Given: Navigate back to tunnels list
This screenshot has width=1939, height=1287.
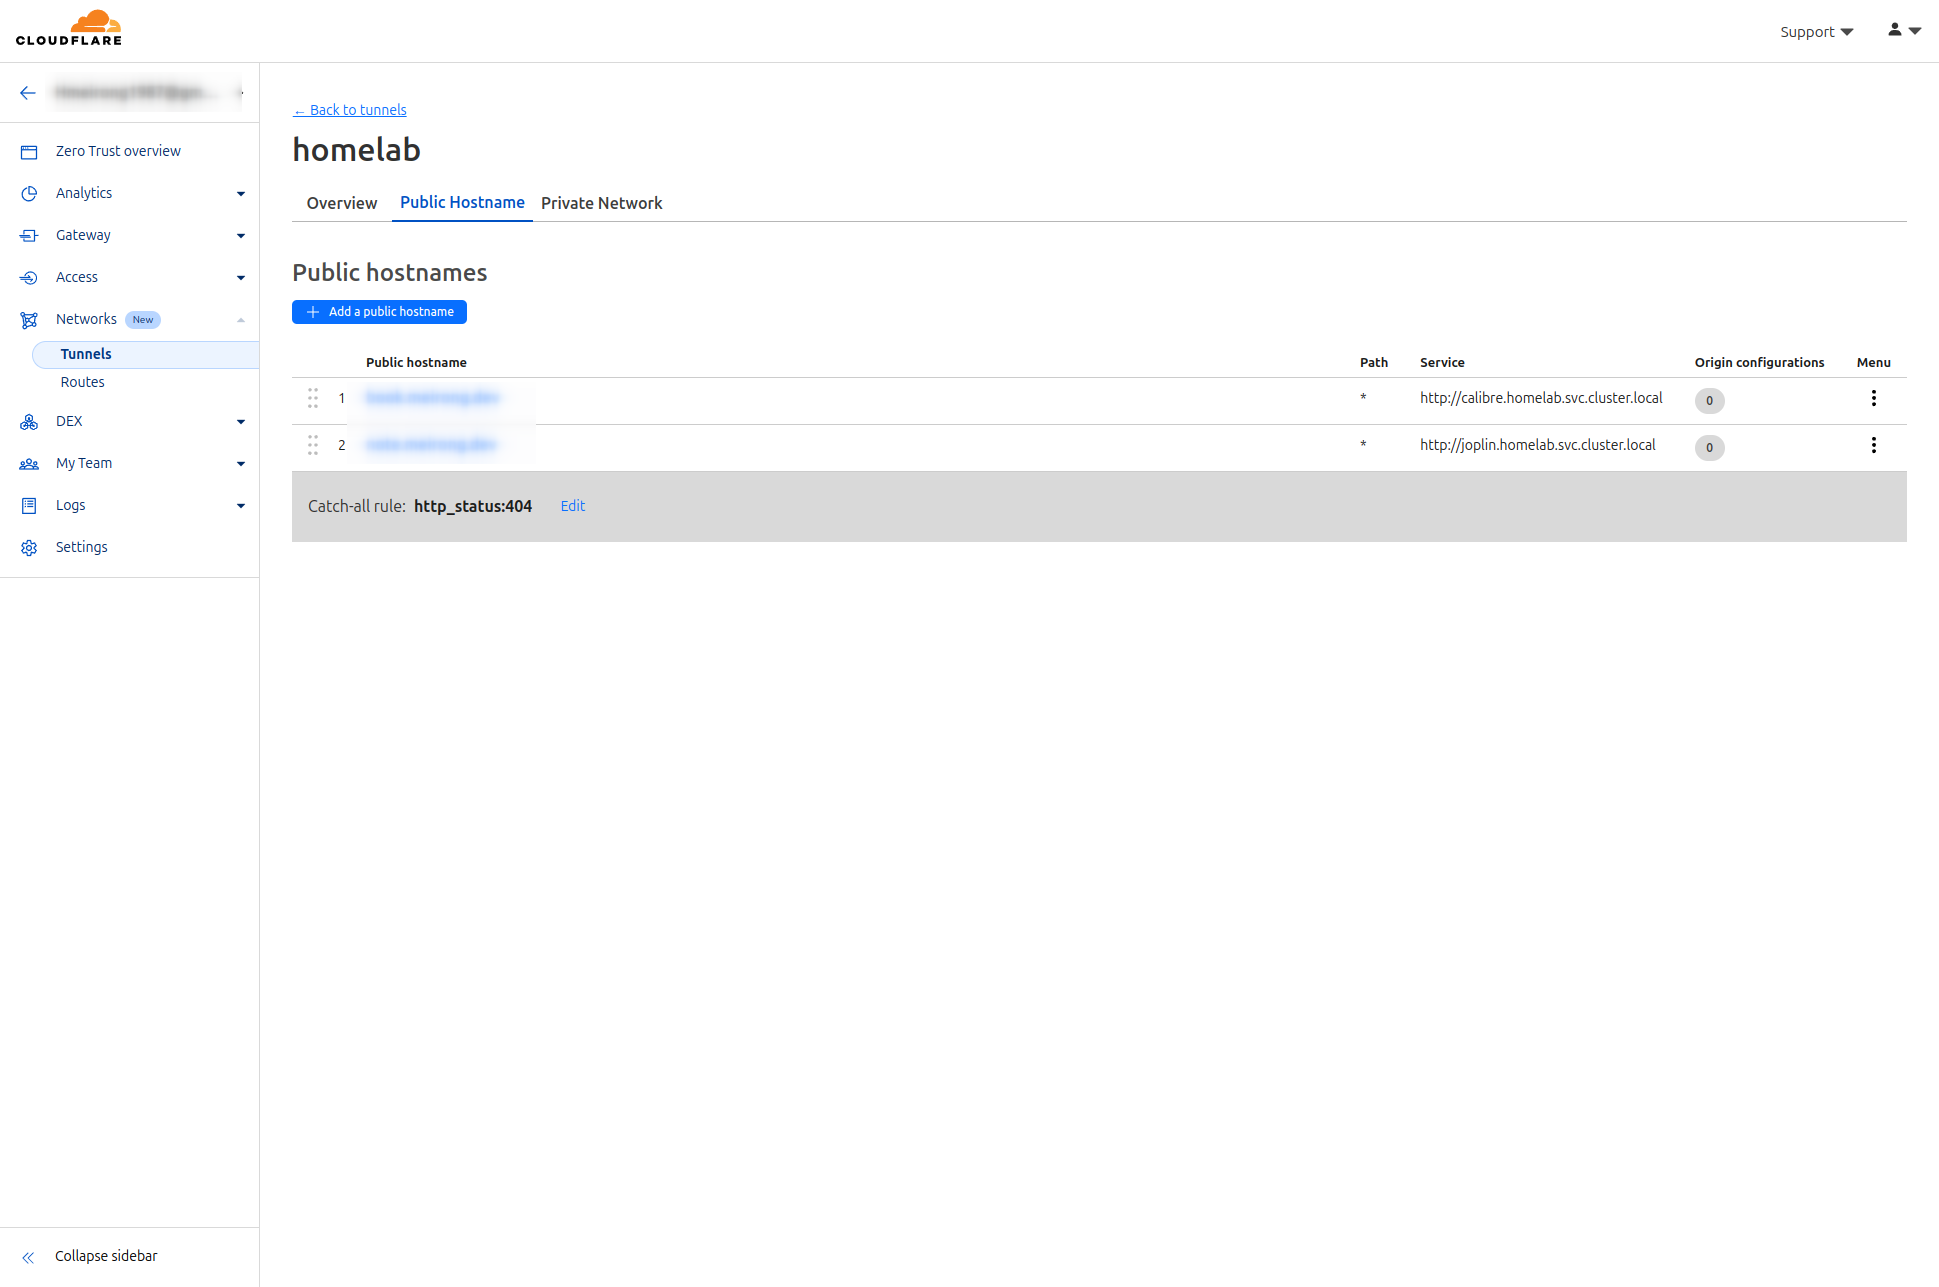Looking at the screenshot, I should point(350,109).
